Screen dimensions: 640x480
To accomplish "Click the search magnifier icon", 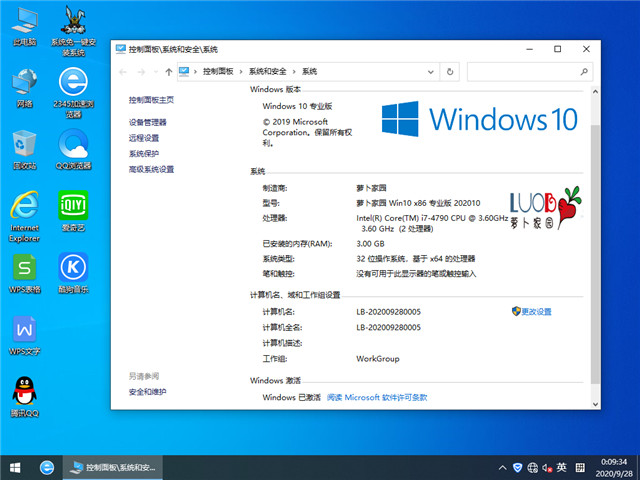I will (x=584, y=72).
